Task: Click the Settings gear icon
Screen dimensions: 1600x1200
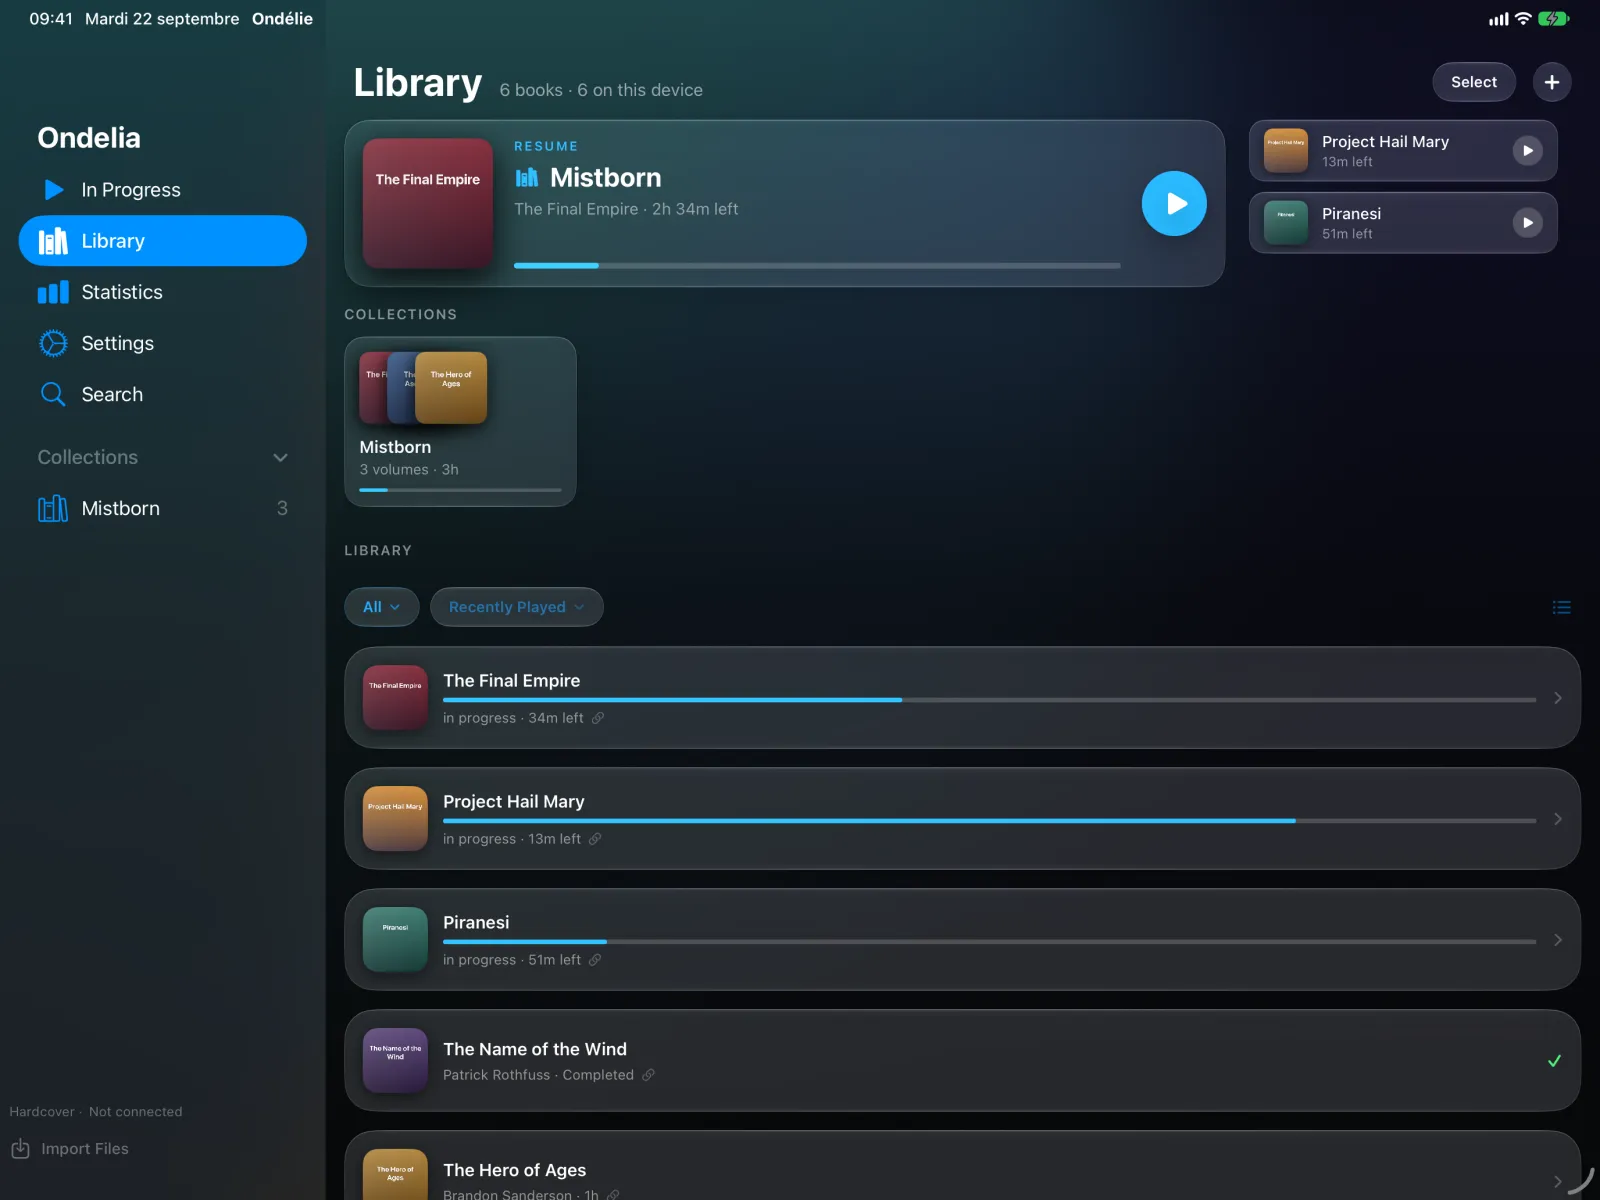Action: [x=53, y=343]
